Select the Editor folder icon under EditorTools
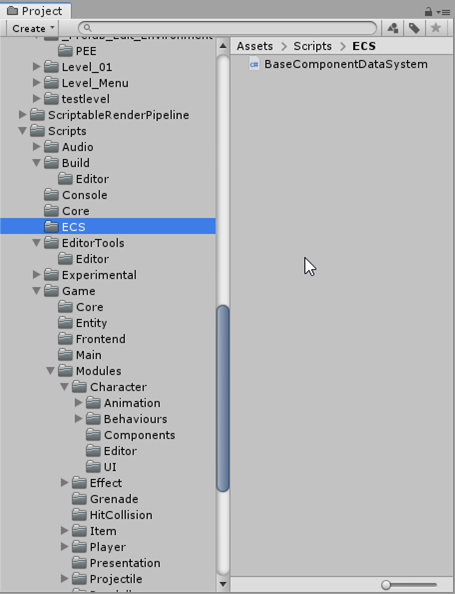Image resolution: width=455 pixels, height=594 pixels. pos(65,259)
